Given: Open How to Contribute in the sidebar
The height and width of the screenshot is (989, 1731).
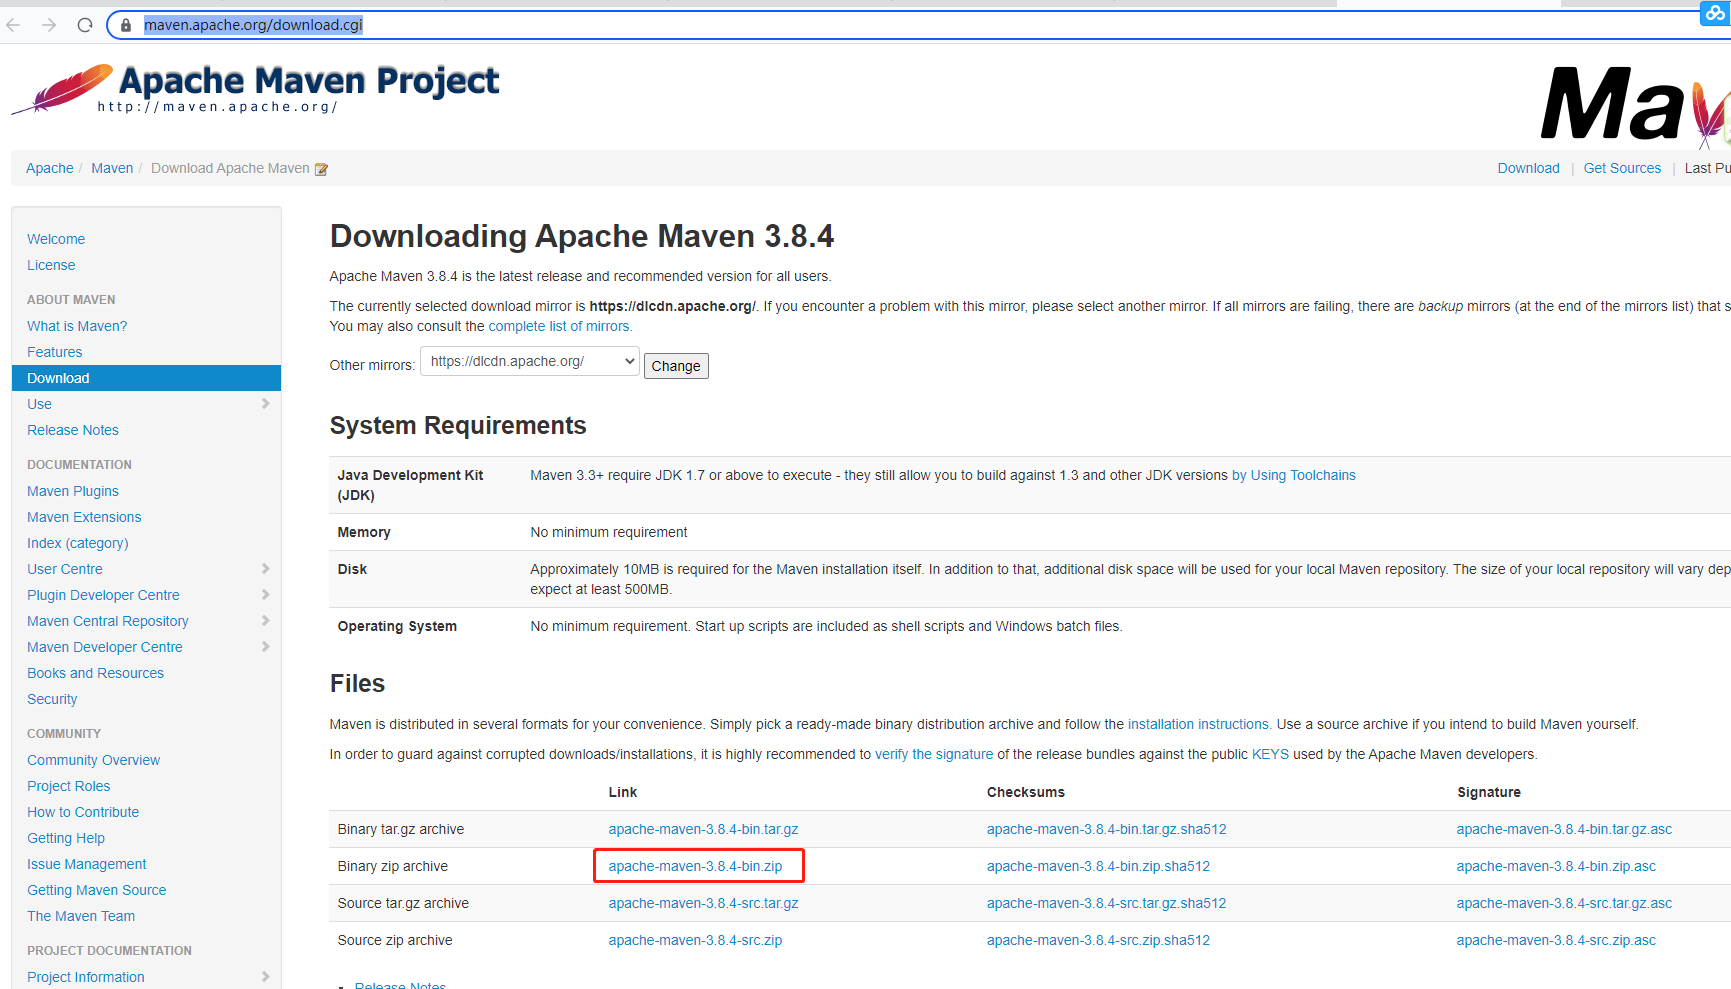Looking at the screenshot, I should 83,812.
